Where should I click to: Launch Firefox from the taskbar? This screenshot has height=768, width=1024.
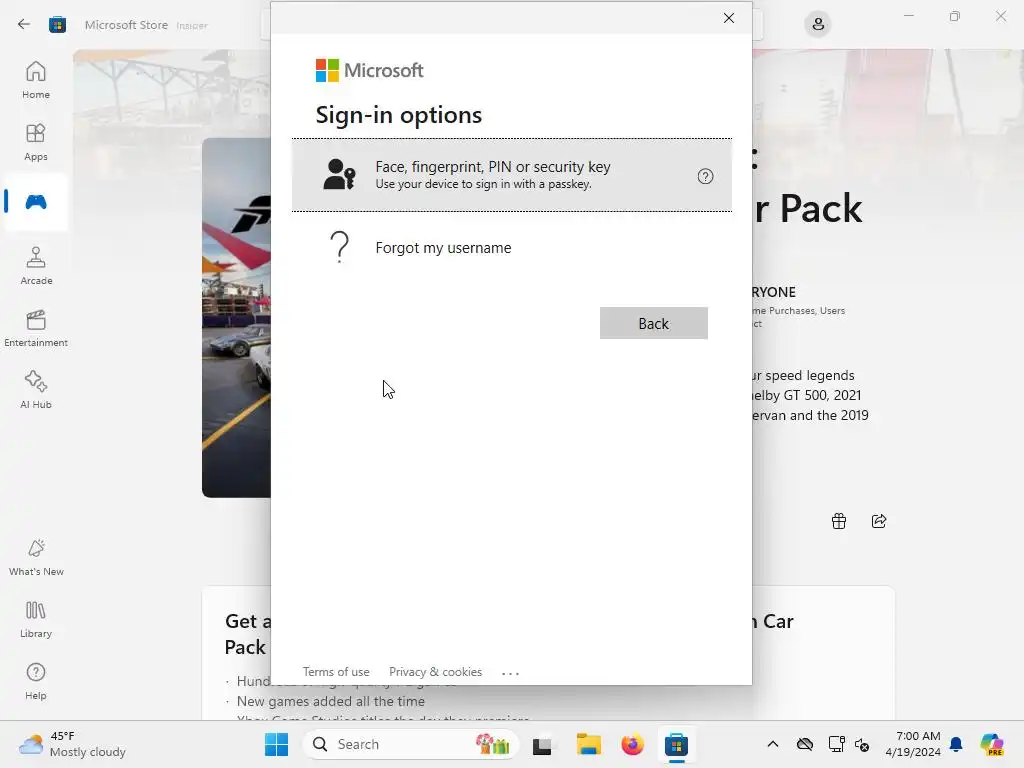pos(632,744)
